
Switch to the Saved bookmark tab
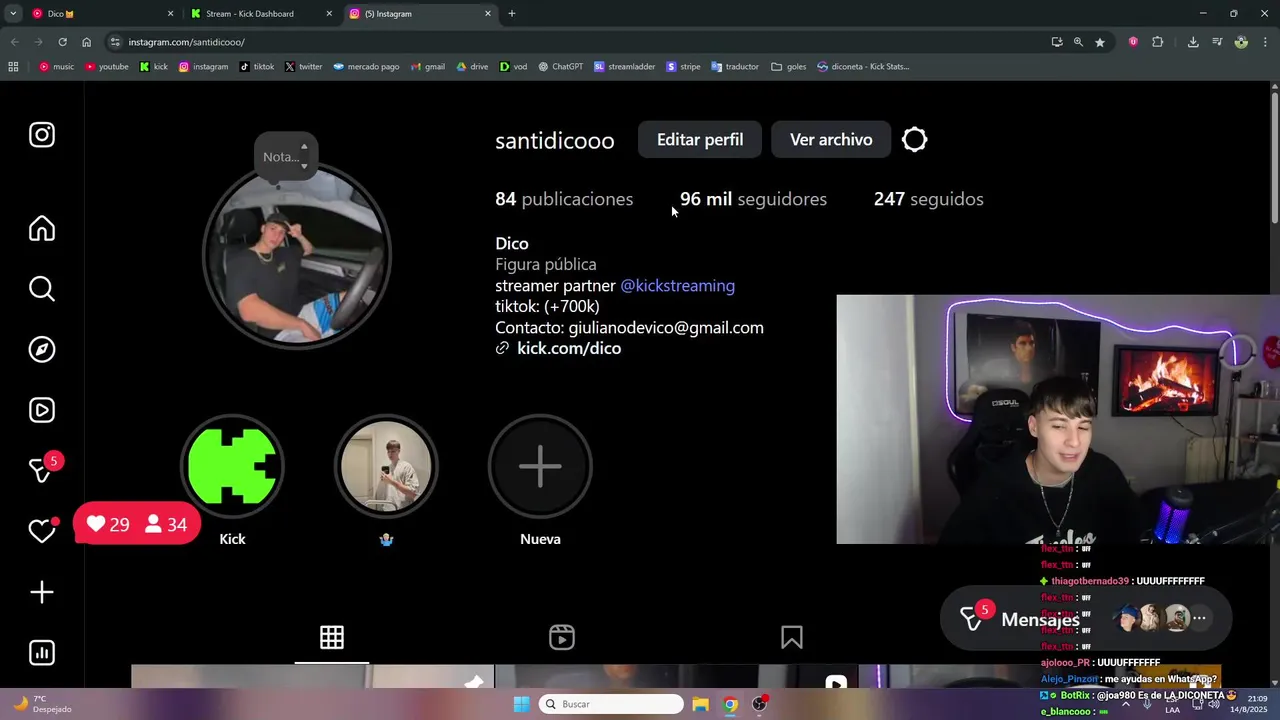[x=792, y=637]
